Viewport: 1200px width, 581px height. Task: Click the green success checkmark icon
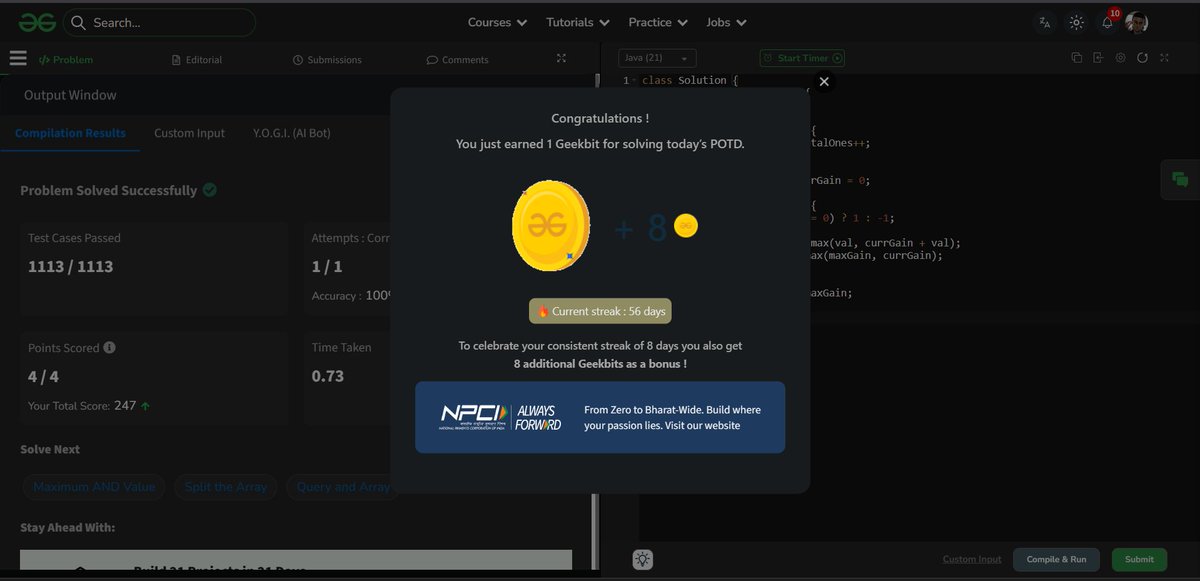[210, 189]
